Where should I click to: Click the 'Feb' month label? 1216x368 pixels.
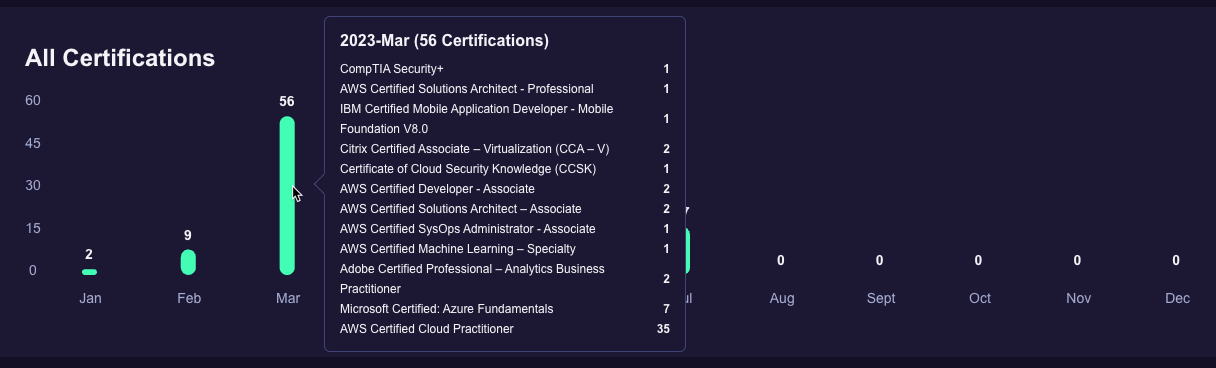pos(189,298)
